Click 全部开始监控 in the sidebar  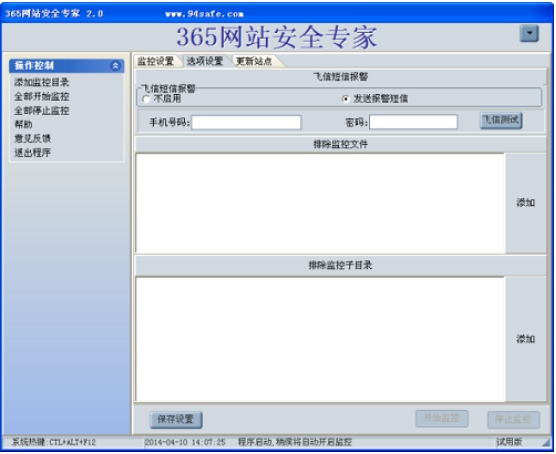pyautogui.click(x=41, y=96)
